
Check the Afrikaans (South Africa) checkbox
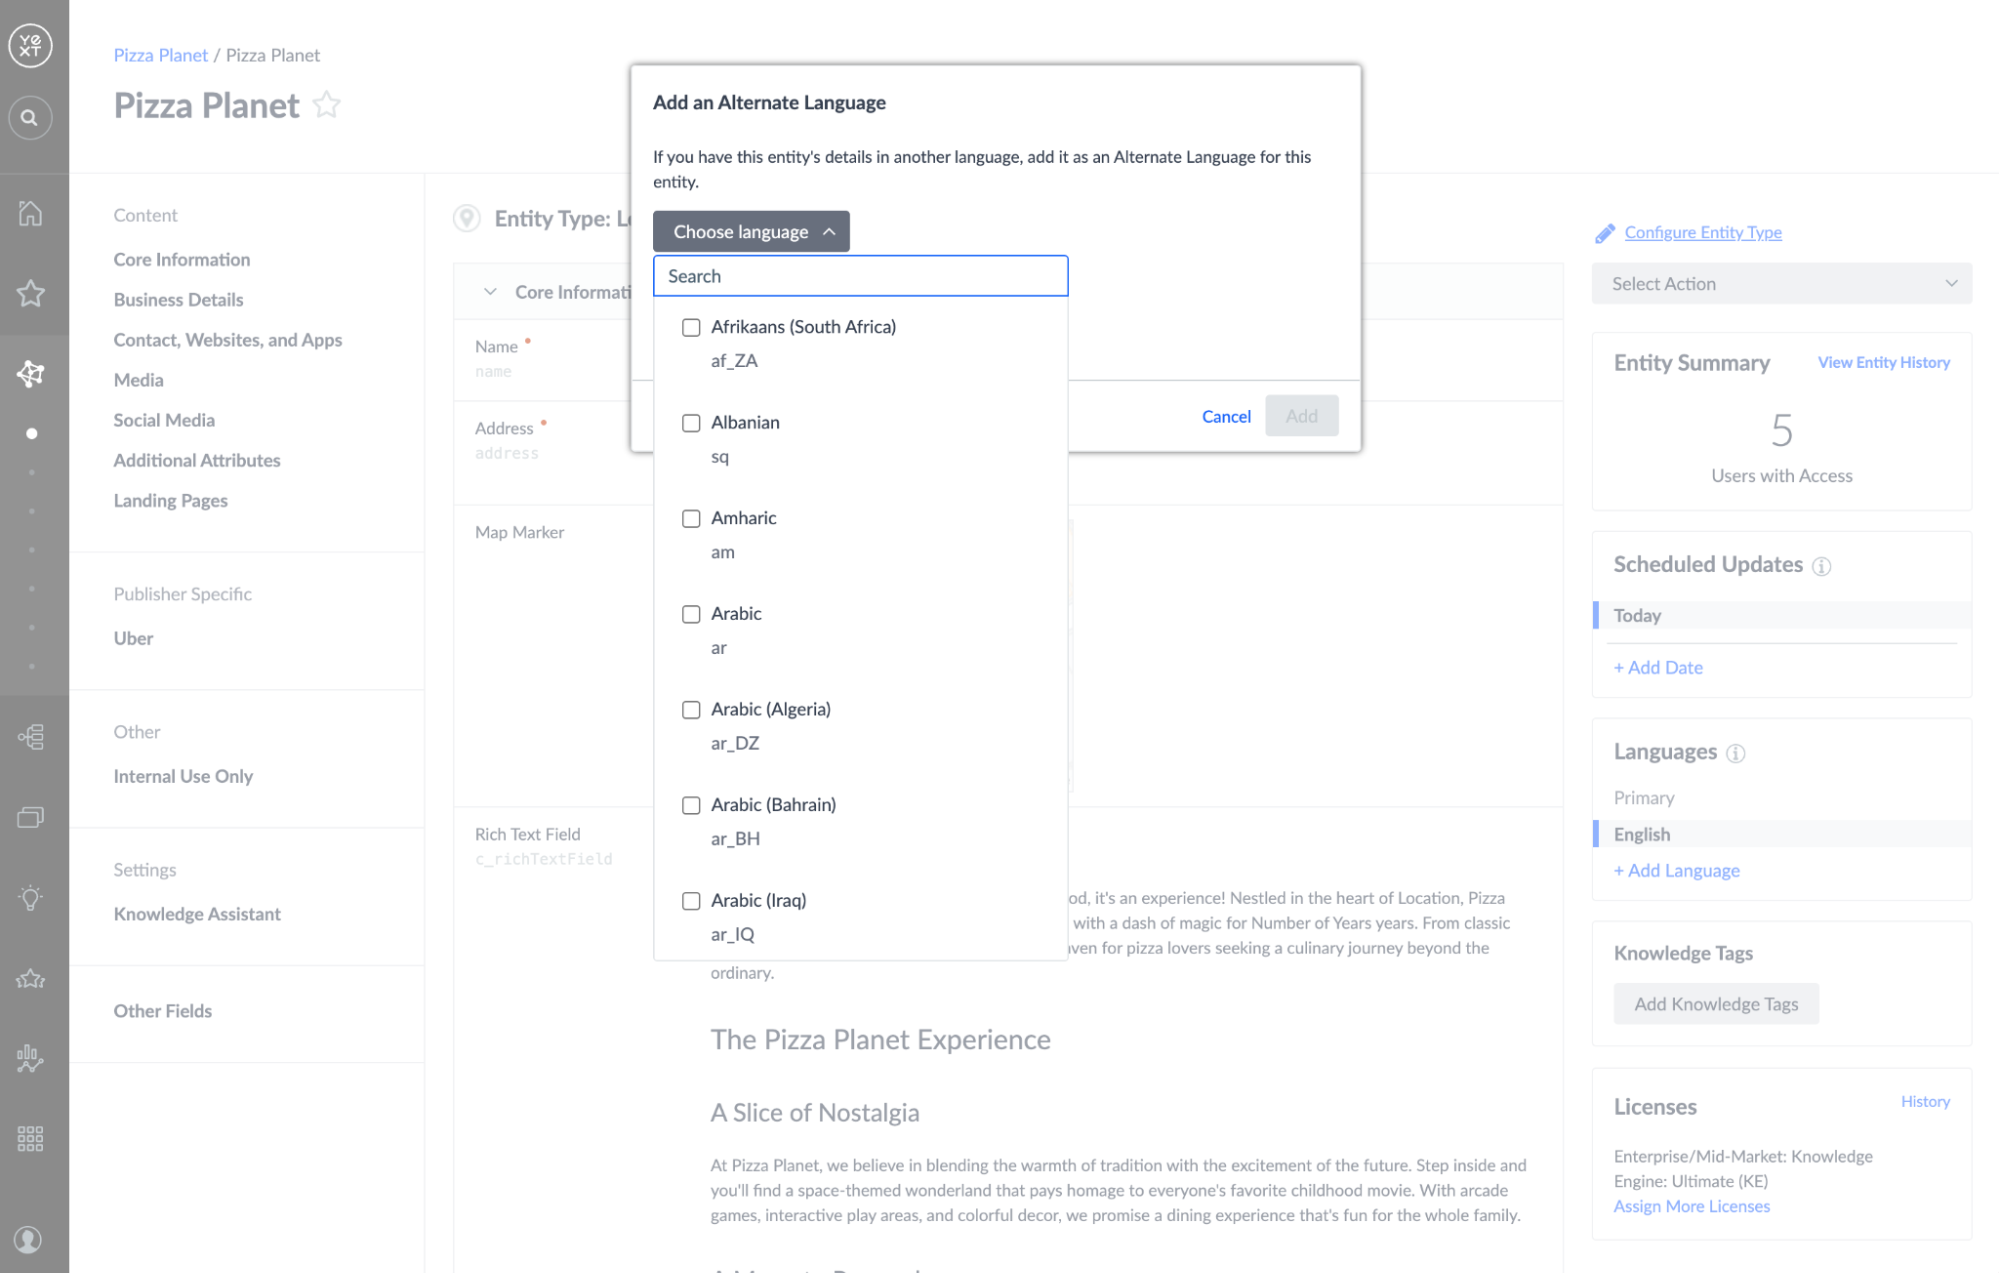[x=691, y=327]
